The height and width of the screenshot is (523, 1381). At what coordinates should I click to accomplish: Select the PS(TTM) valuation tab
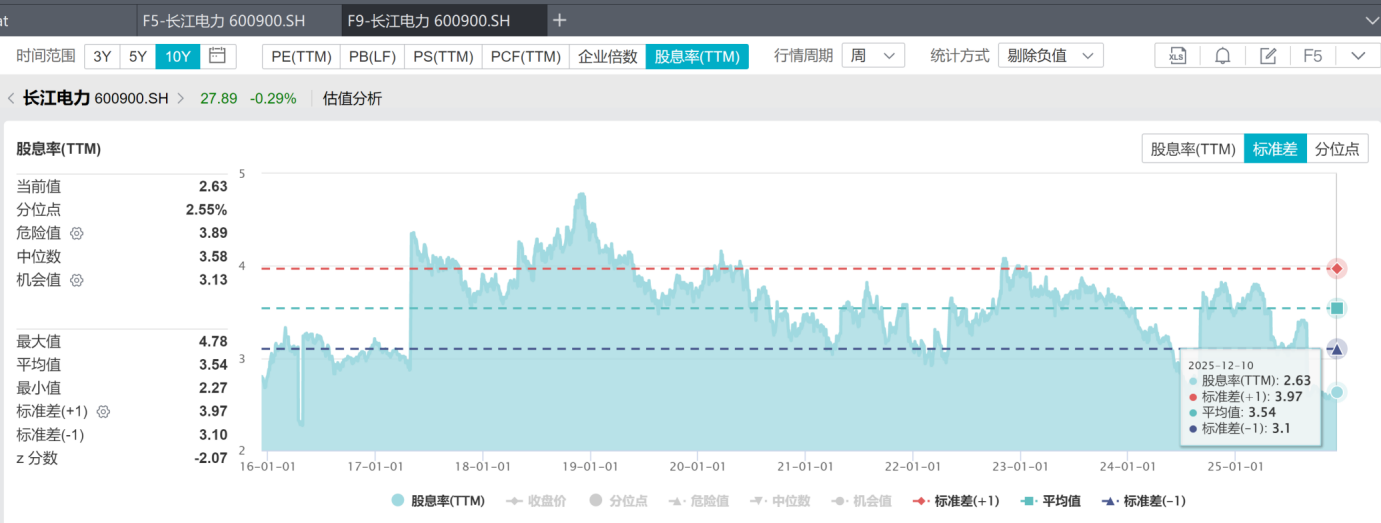pos(443,56)
